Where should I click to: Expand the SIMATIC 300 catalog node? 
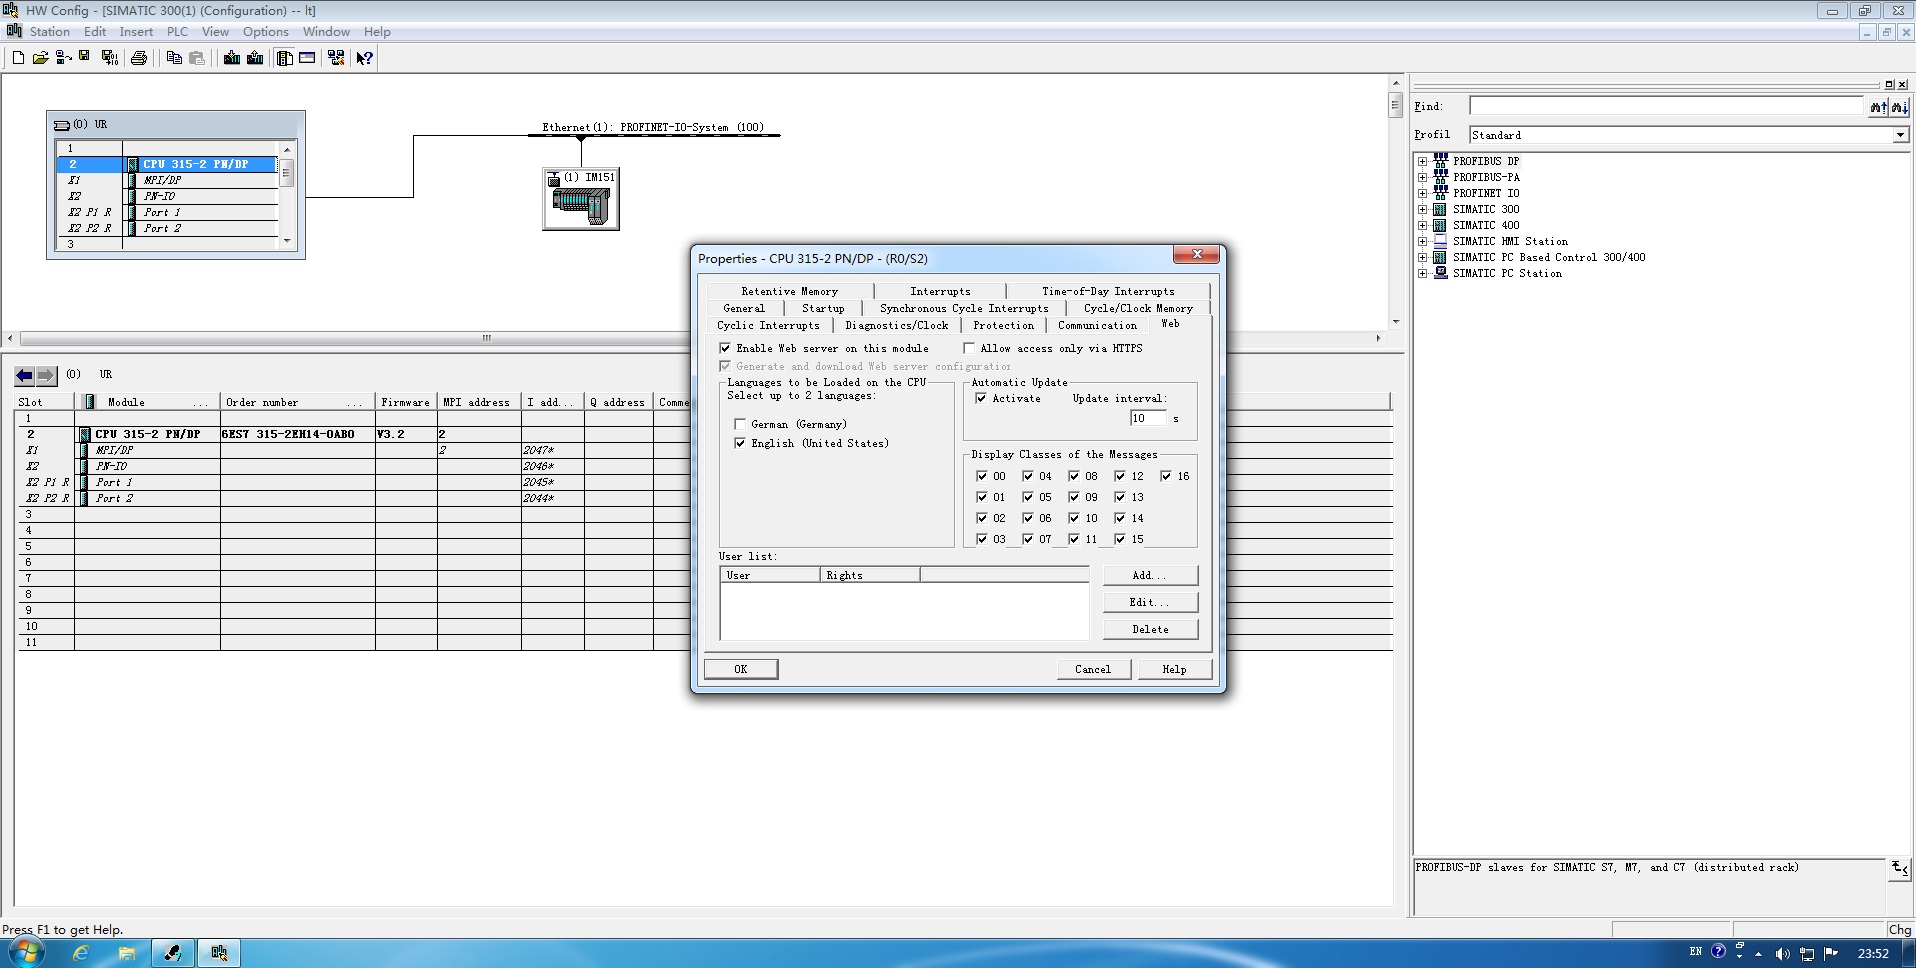pos(1422,209)
